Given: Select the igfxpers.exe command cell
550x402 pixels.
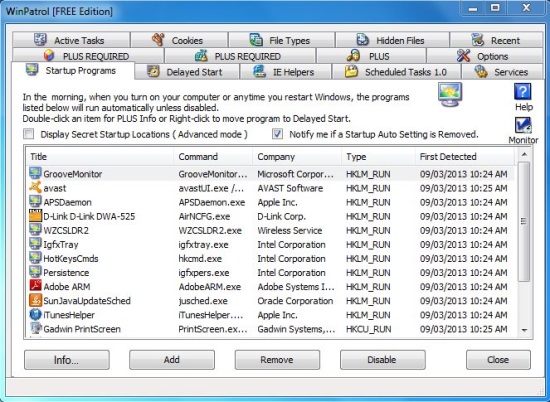Looking at the screenshot, I should click(x=204, y=273).
